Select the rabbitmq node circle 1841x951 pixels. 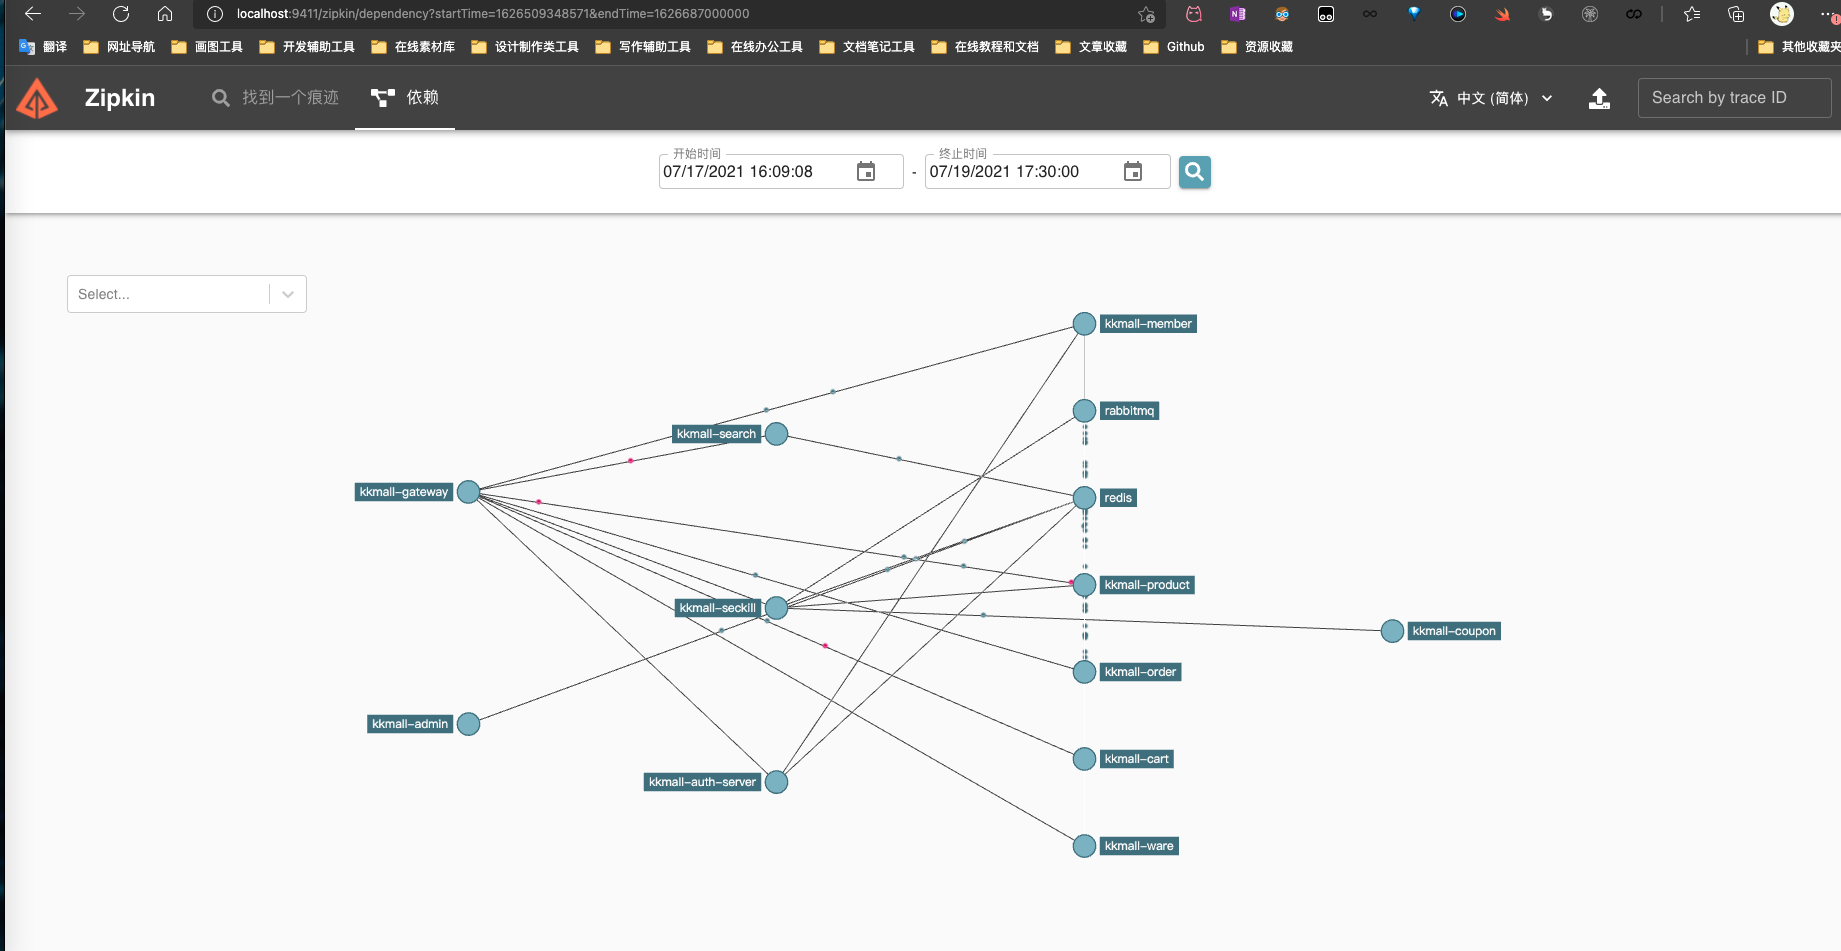pyautogui.click(x=1084, y=411)
